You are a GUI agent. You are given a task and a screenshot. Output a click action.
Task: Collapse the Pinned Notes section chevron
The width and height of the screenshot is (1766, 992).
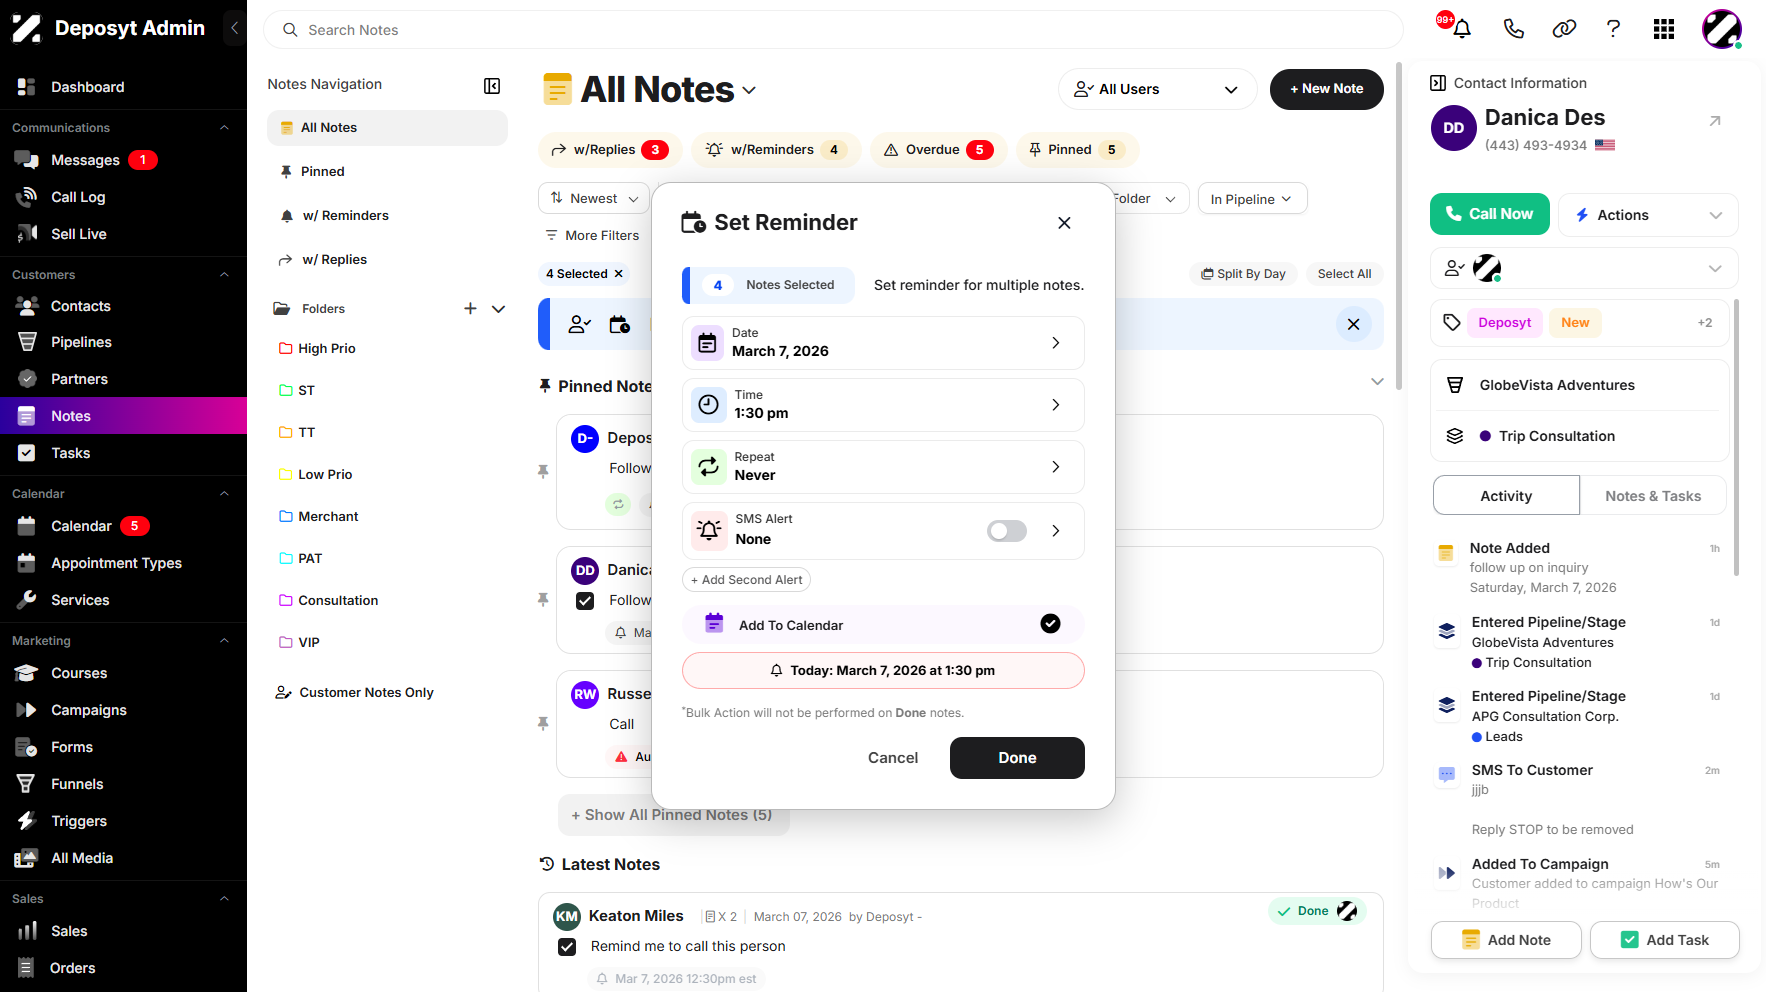click(1377, 382)
